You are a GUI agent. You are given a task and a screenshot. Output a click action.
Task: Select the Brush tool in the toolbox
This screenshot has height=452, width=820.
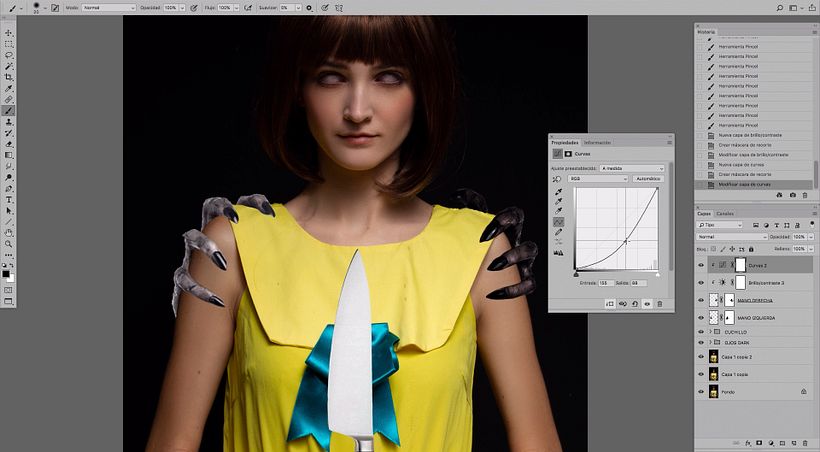point(8,110)
